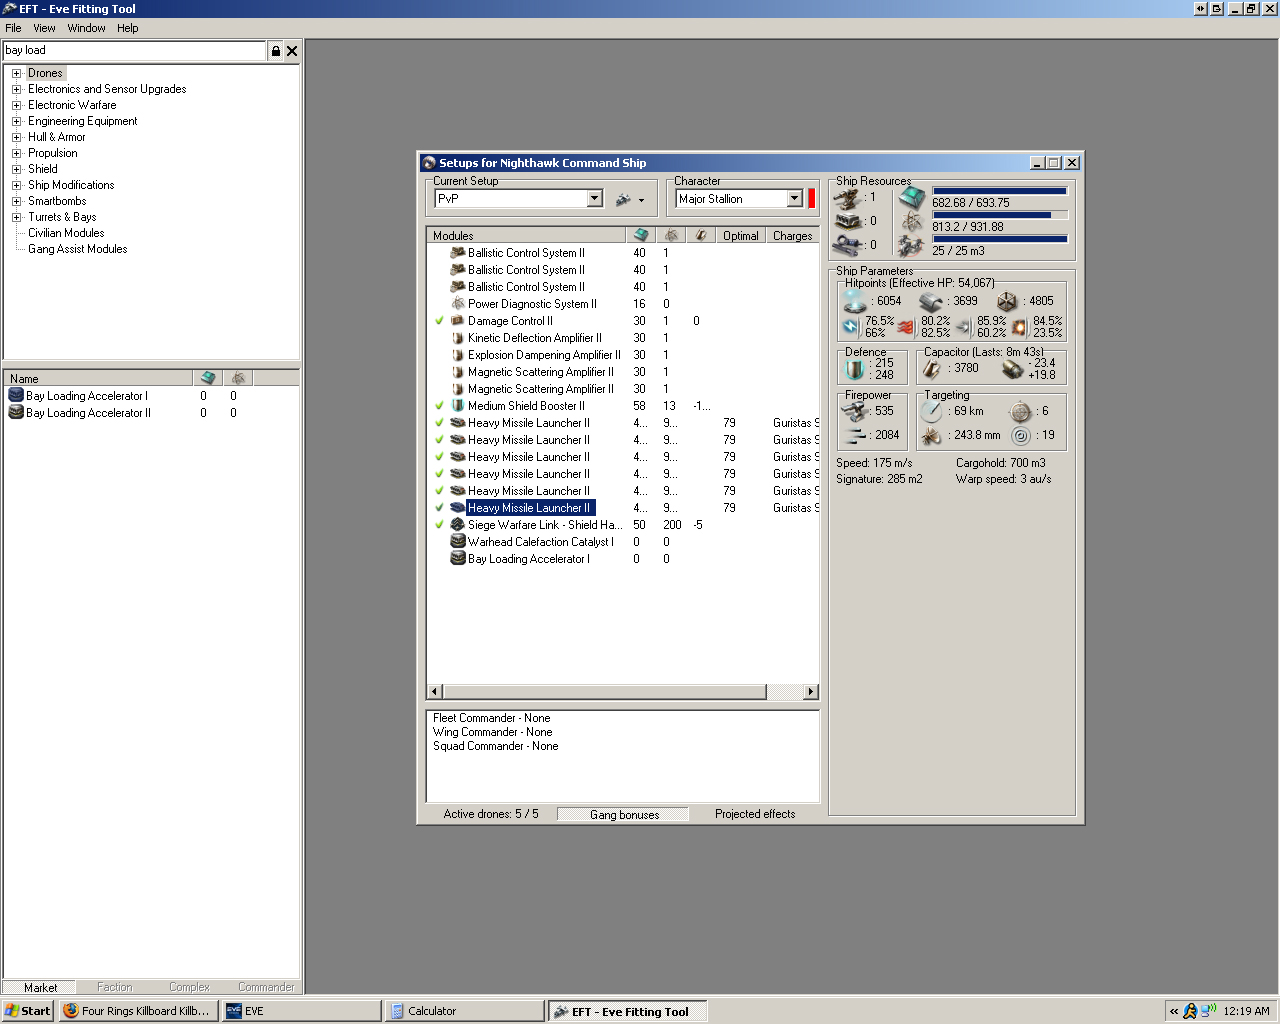Open the Window menu
The image size is (1280, 1024).
pyautogui.click(x=86, y=28)
